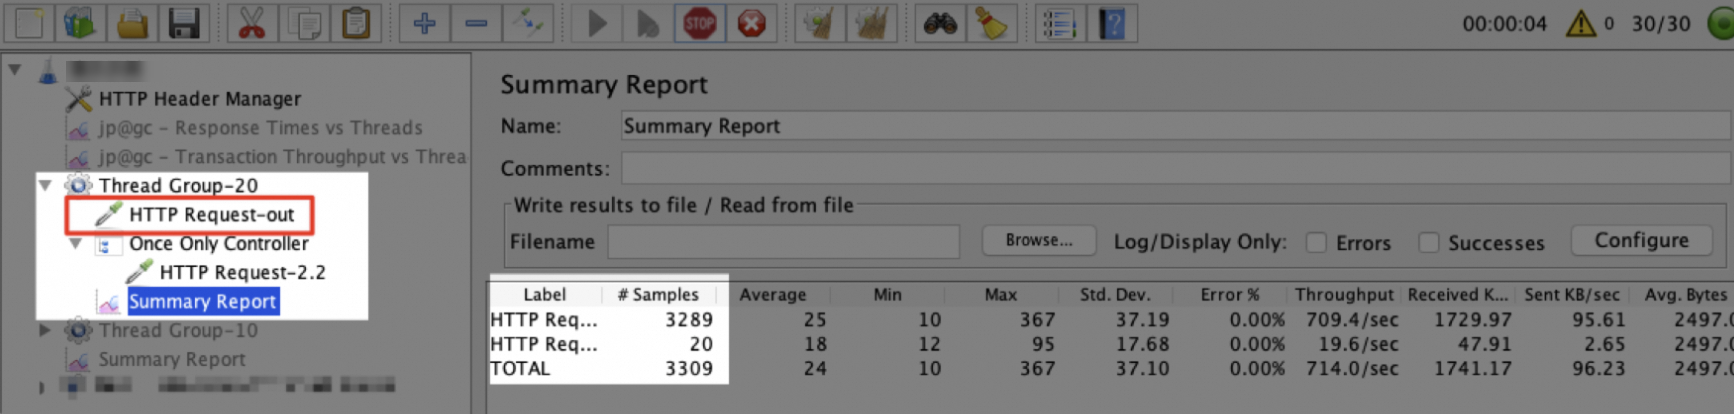Sort by Throughput column header
The height and width of the screenshot is (414, 1734).
1344,294
